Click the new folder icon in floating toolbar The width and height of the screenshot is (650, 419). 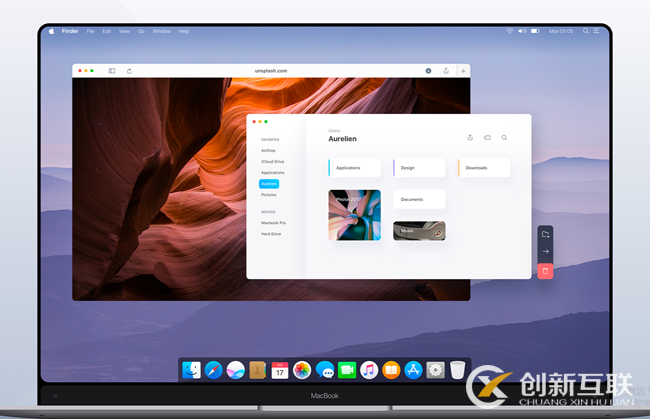pos(545,234)
